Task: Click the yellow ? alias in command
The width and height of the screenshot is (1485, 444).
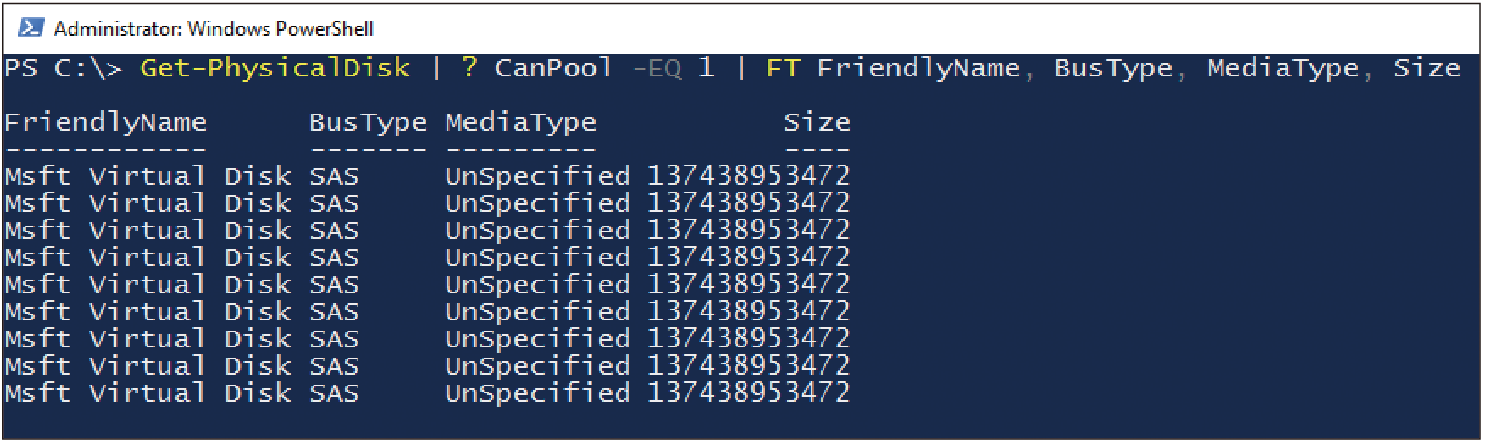Action: coord(469,68)
